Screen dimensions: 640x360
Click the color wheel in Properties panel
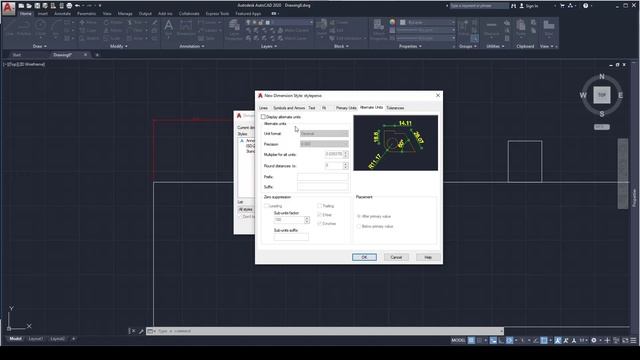click(x=392, y=22)
